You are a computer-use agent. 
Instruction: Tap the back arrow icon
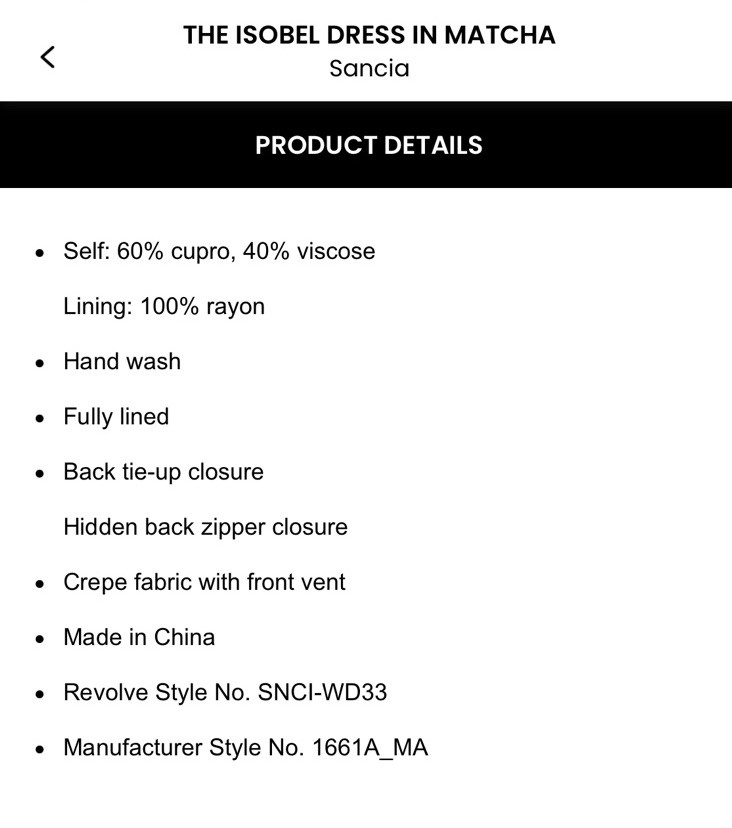click(47, 57)
